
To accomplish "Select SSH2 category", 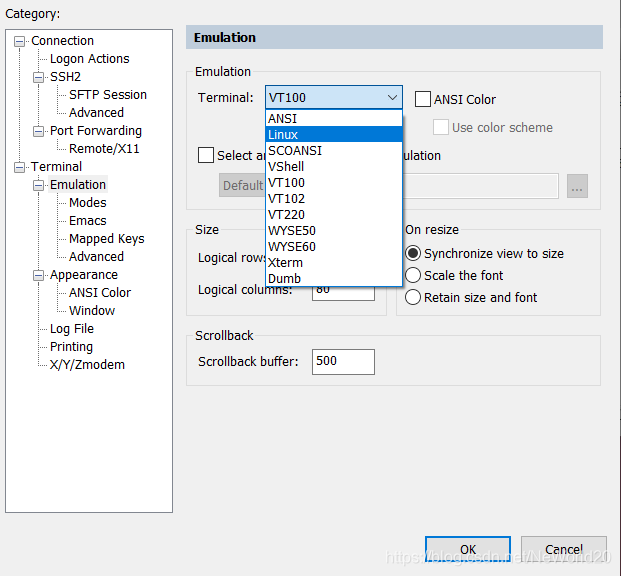I will [65, 76].
